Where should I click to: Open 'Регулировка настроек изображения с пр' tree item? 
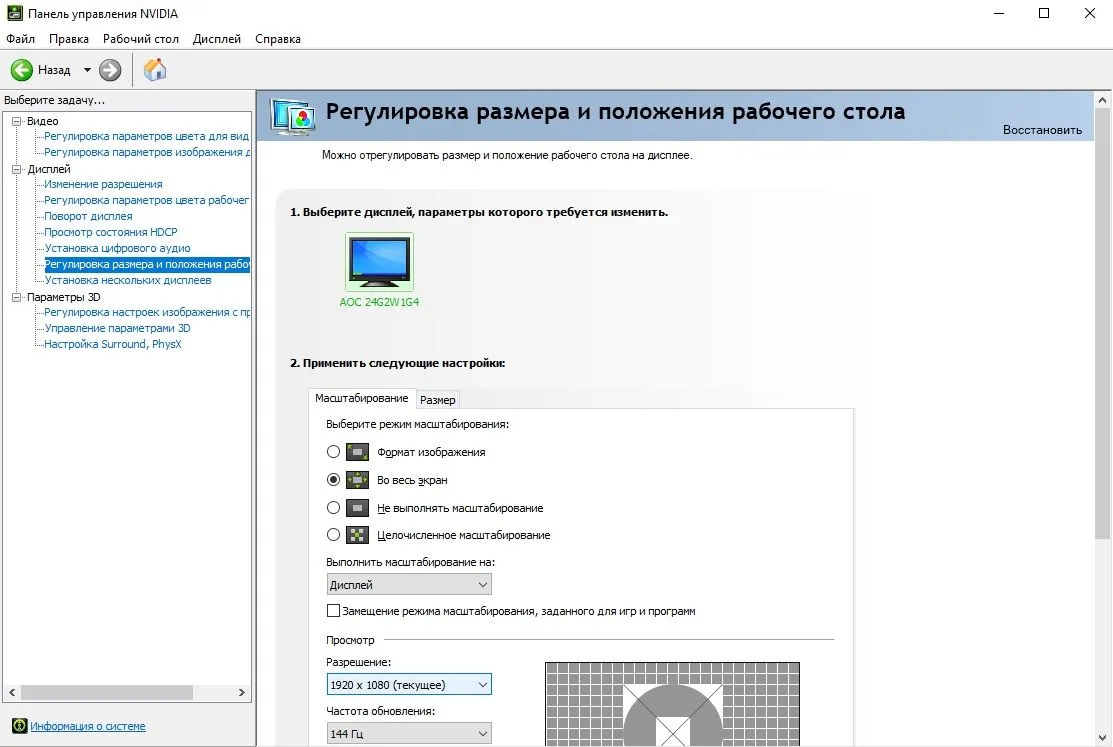[x=147, y=312]
